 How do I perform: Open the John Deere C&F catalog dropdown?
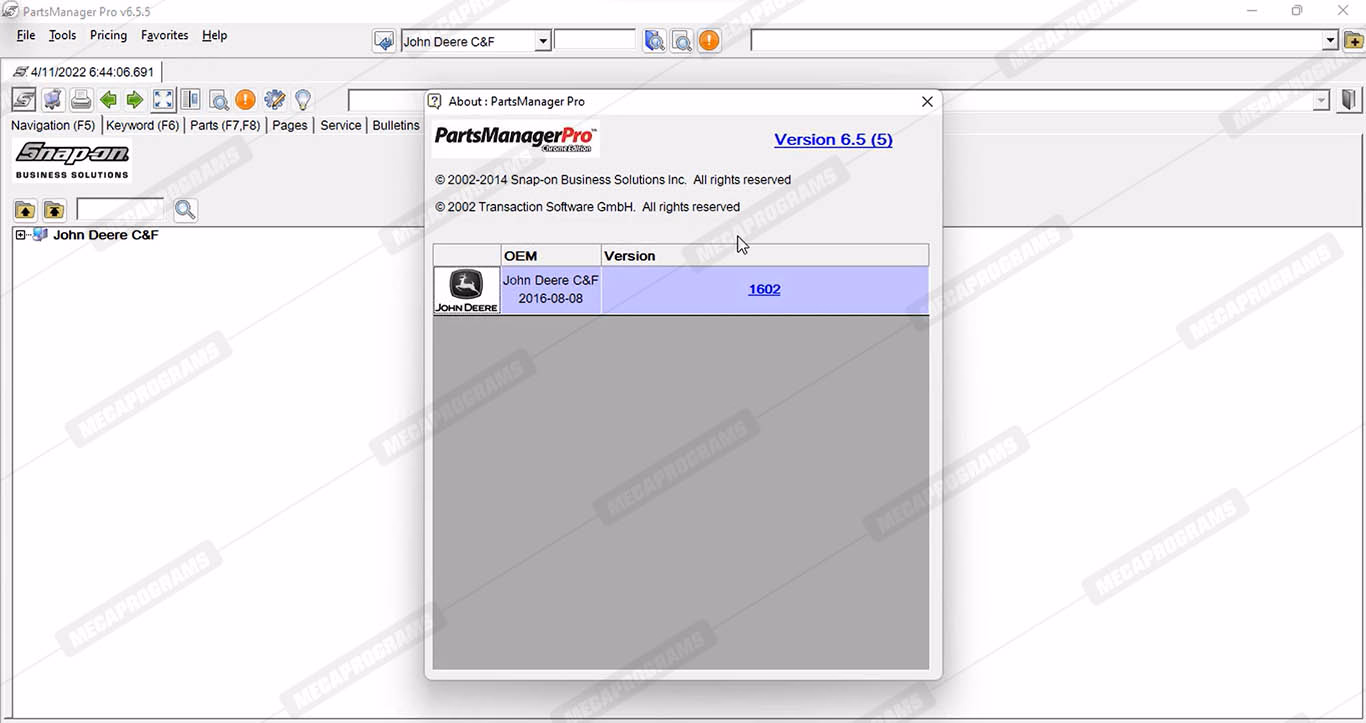pos(543,41)
